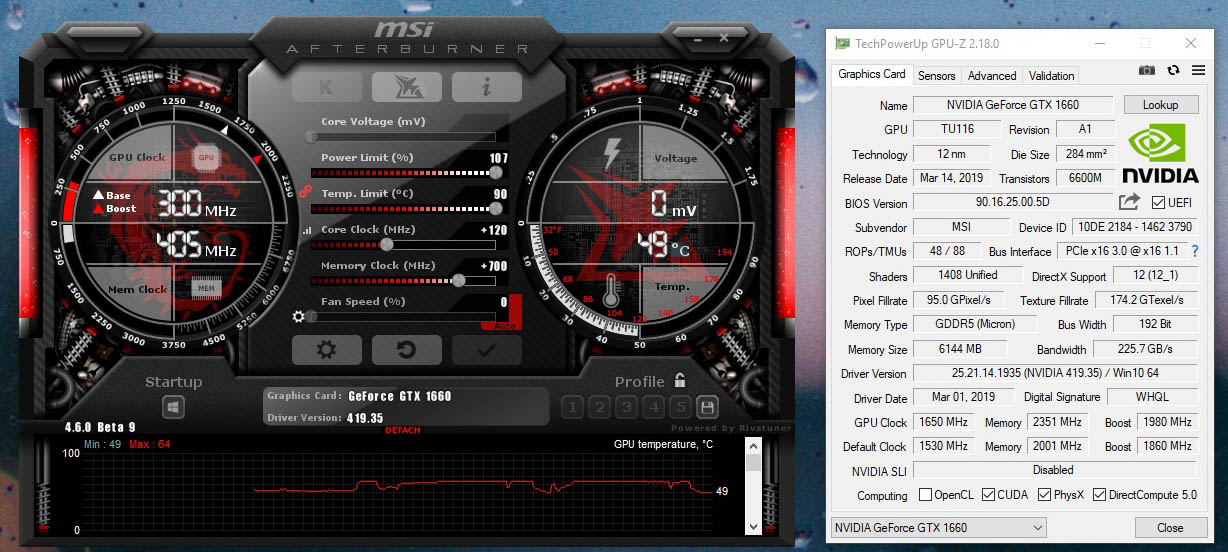Toggle the red link icon for Power and Temp limits
This screenshot has height=552, width=1228.
304,191
